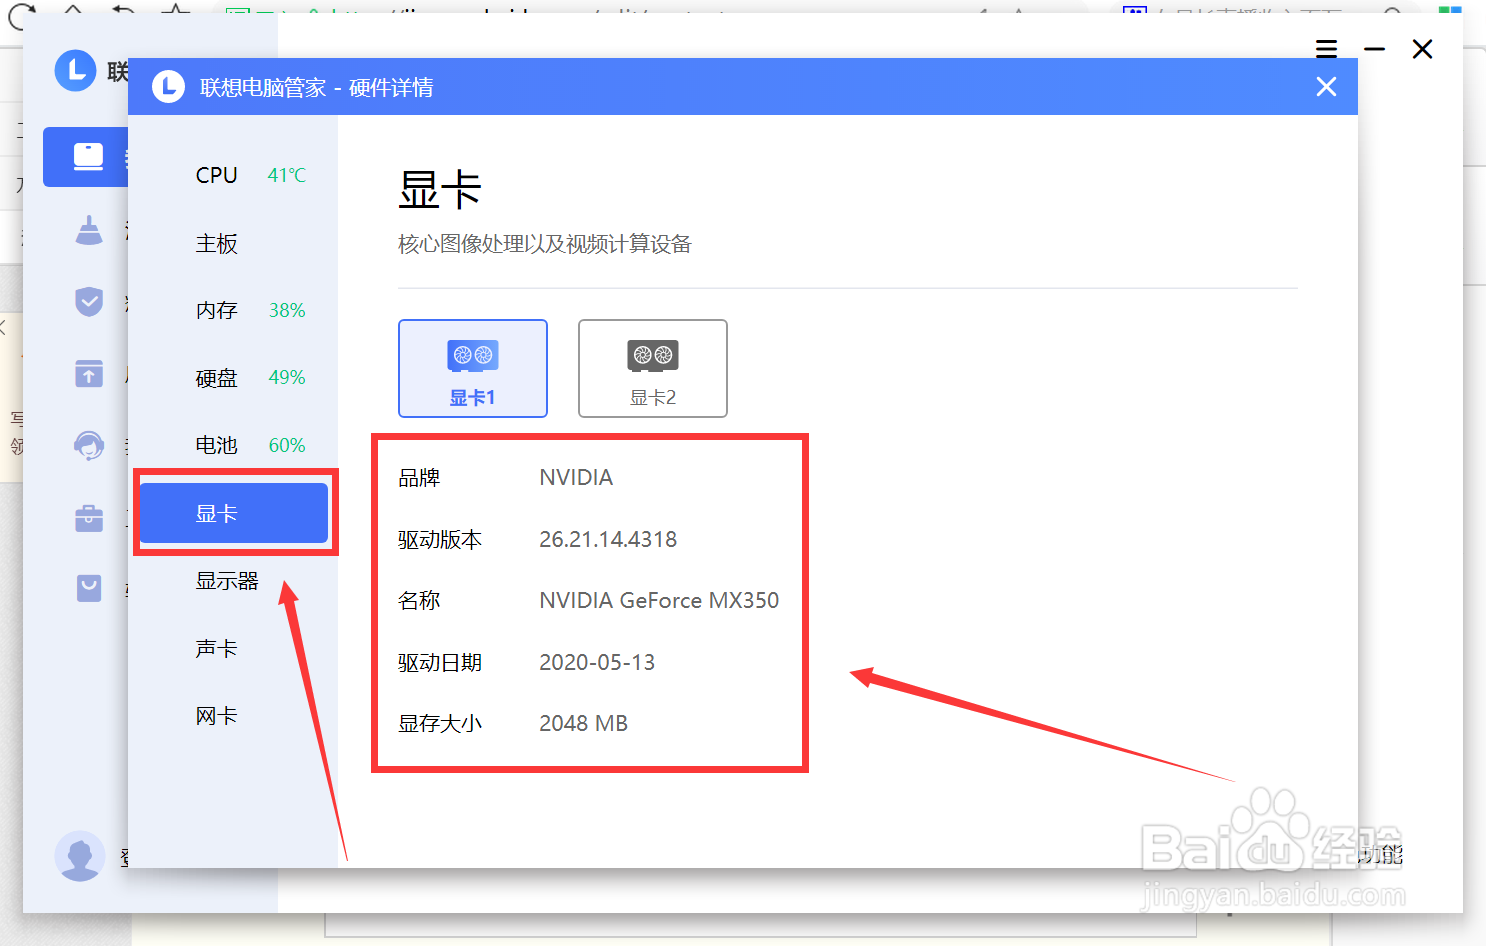Close the Lenovo PC Manager main window

point(1422,49)
